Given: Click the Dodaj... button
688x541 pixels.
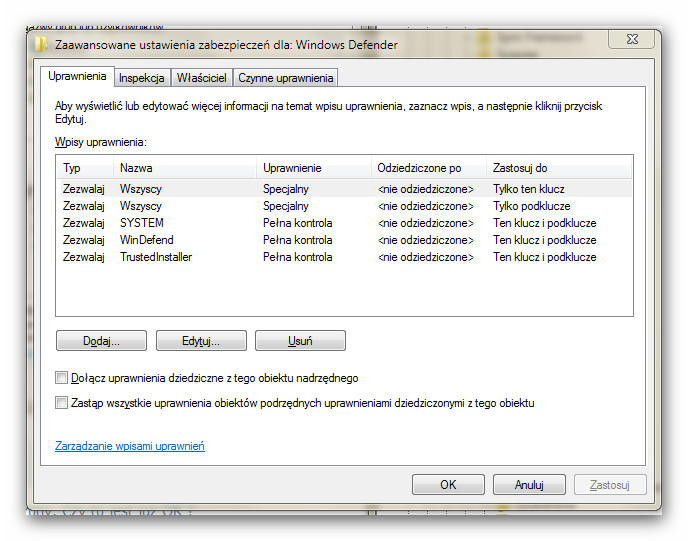Looking at the screenshot, I should click(101, 341).
